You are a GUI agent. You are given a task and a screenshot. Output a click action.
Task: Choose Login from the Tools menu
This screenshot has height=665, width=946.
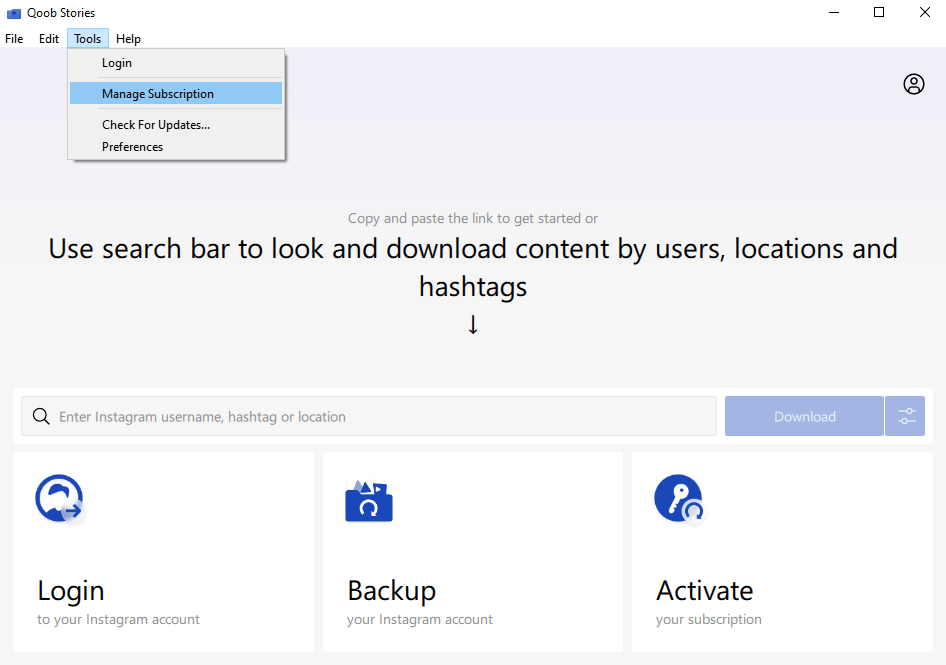176,63
